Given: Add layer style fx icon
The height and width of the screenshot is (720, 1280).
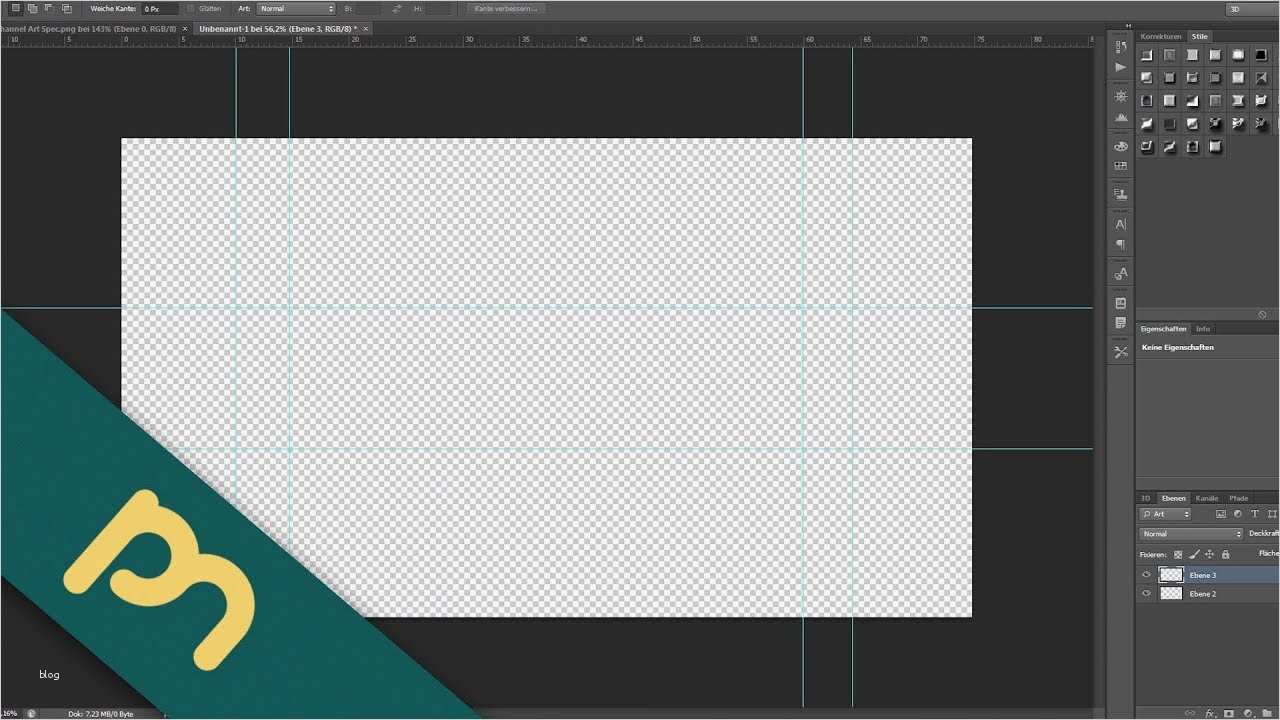Looking at the screenshot, I should [x=1210, y=713].
